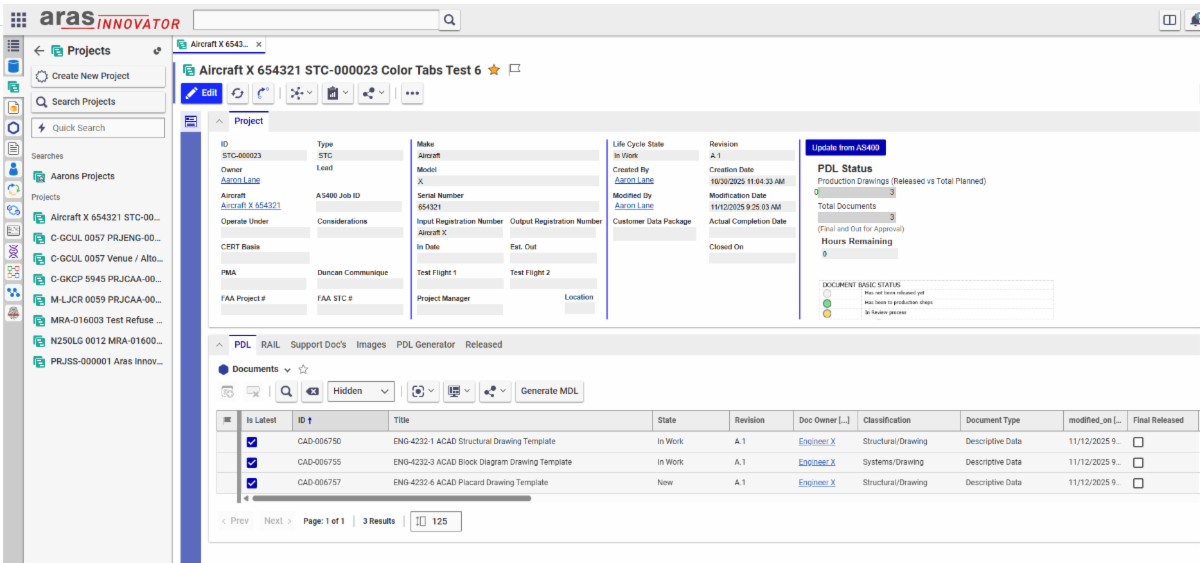
Task: Click the flag column header icon in grid
Action: click(227, 420)
